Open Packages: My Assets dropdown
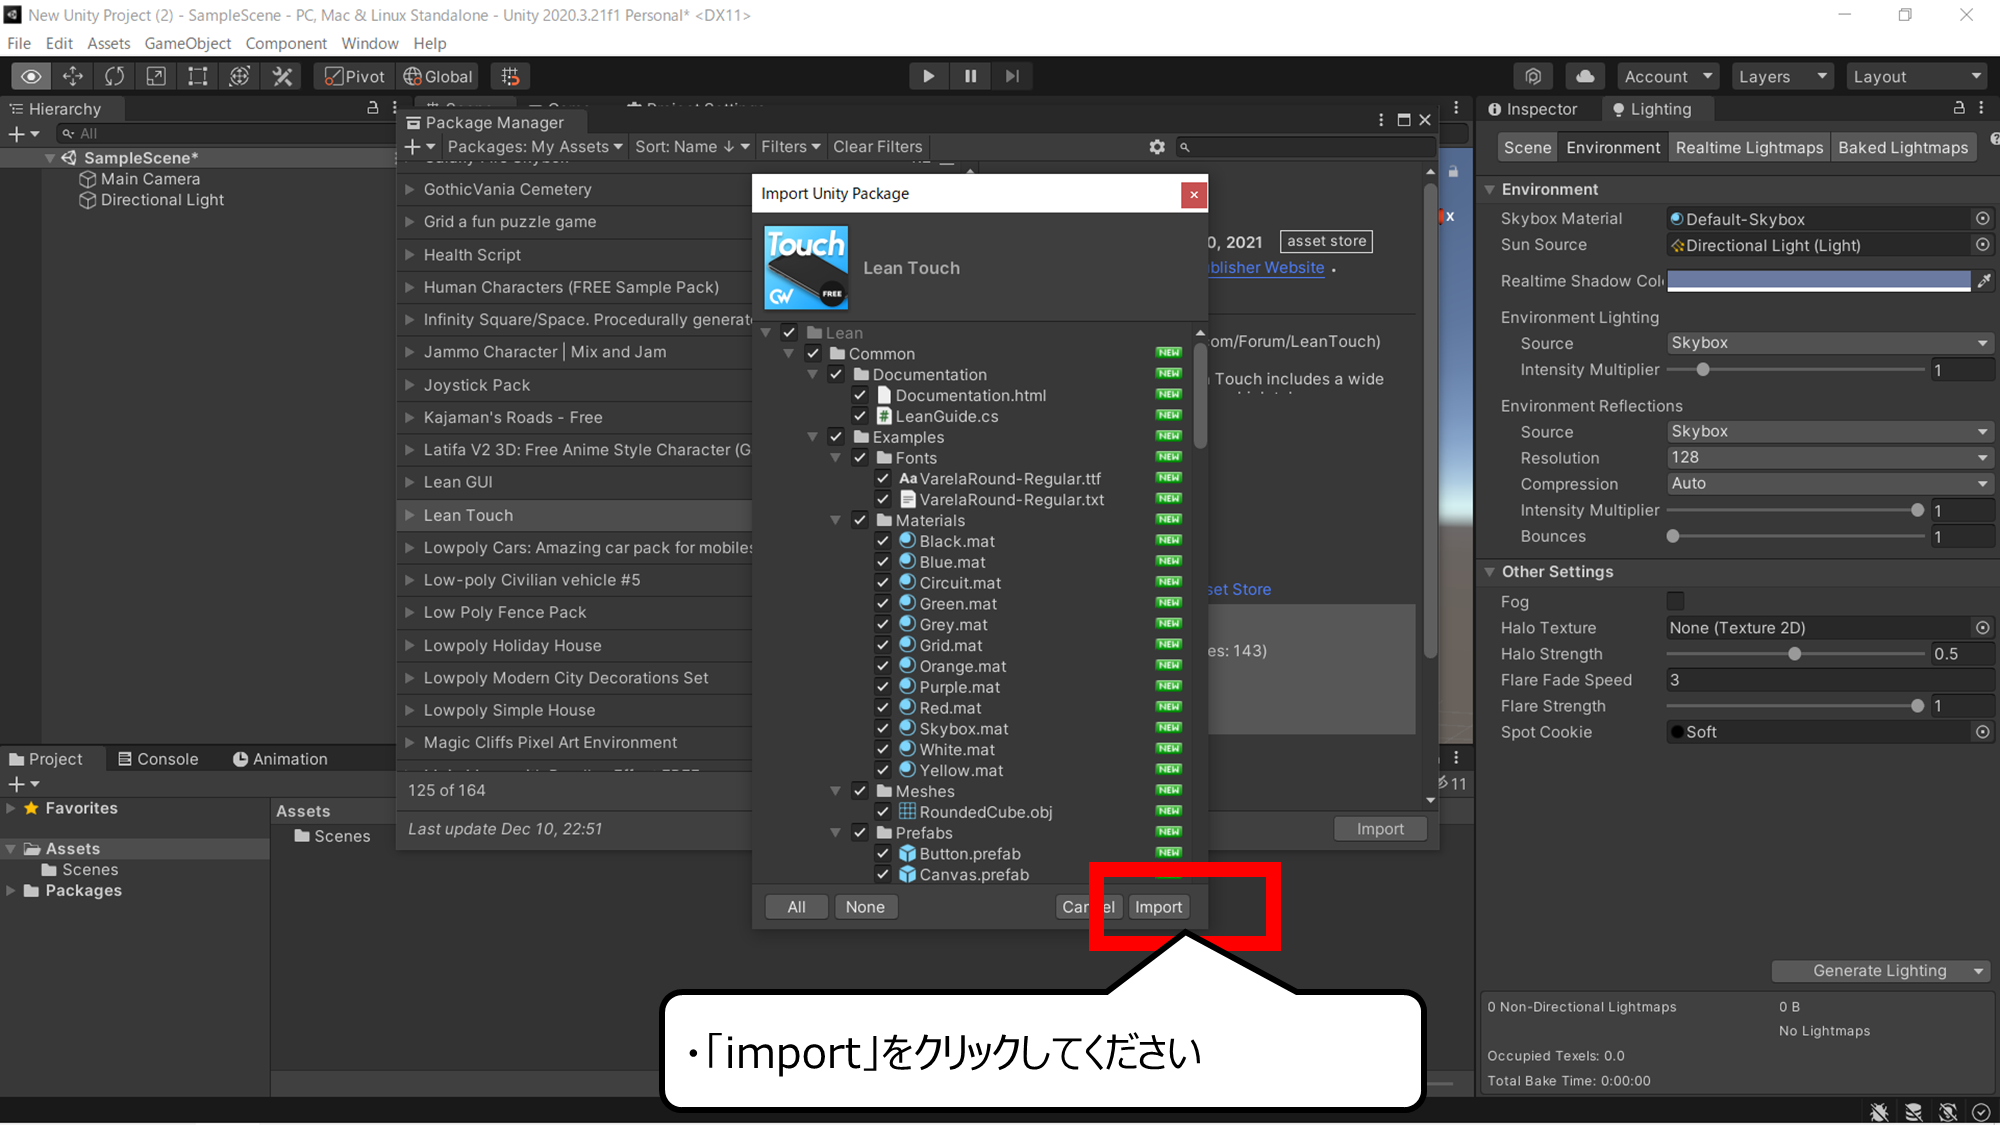Screen dimensions: 2000x1125 click(535, 147)
